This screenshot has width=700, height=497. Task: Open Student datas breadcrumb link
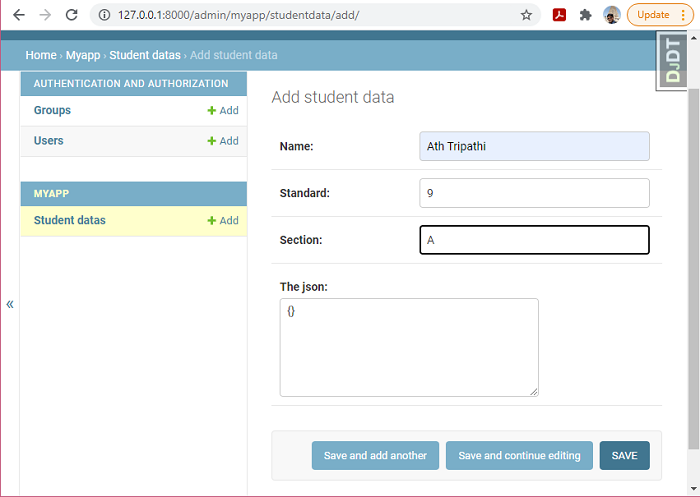[145, 55]
